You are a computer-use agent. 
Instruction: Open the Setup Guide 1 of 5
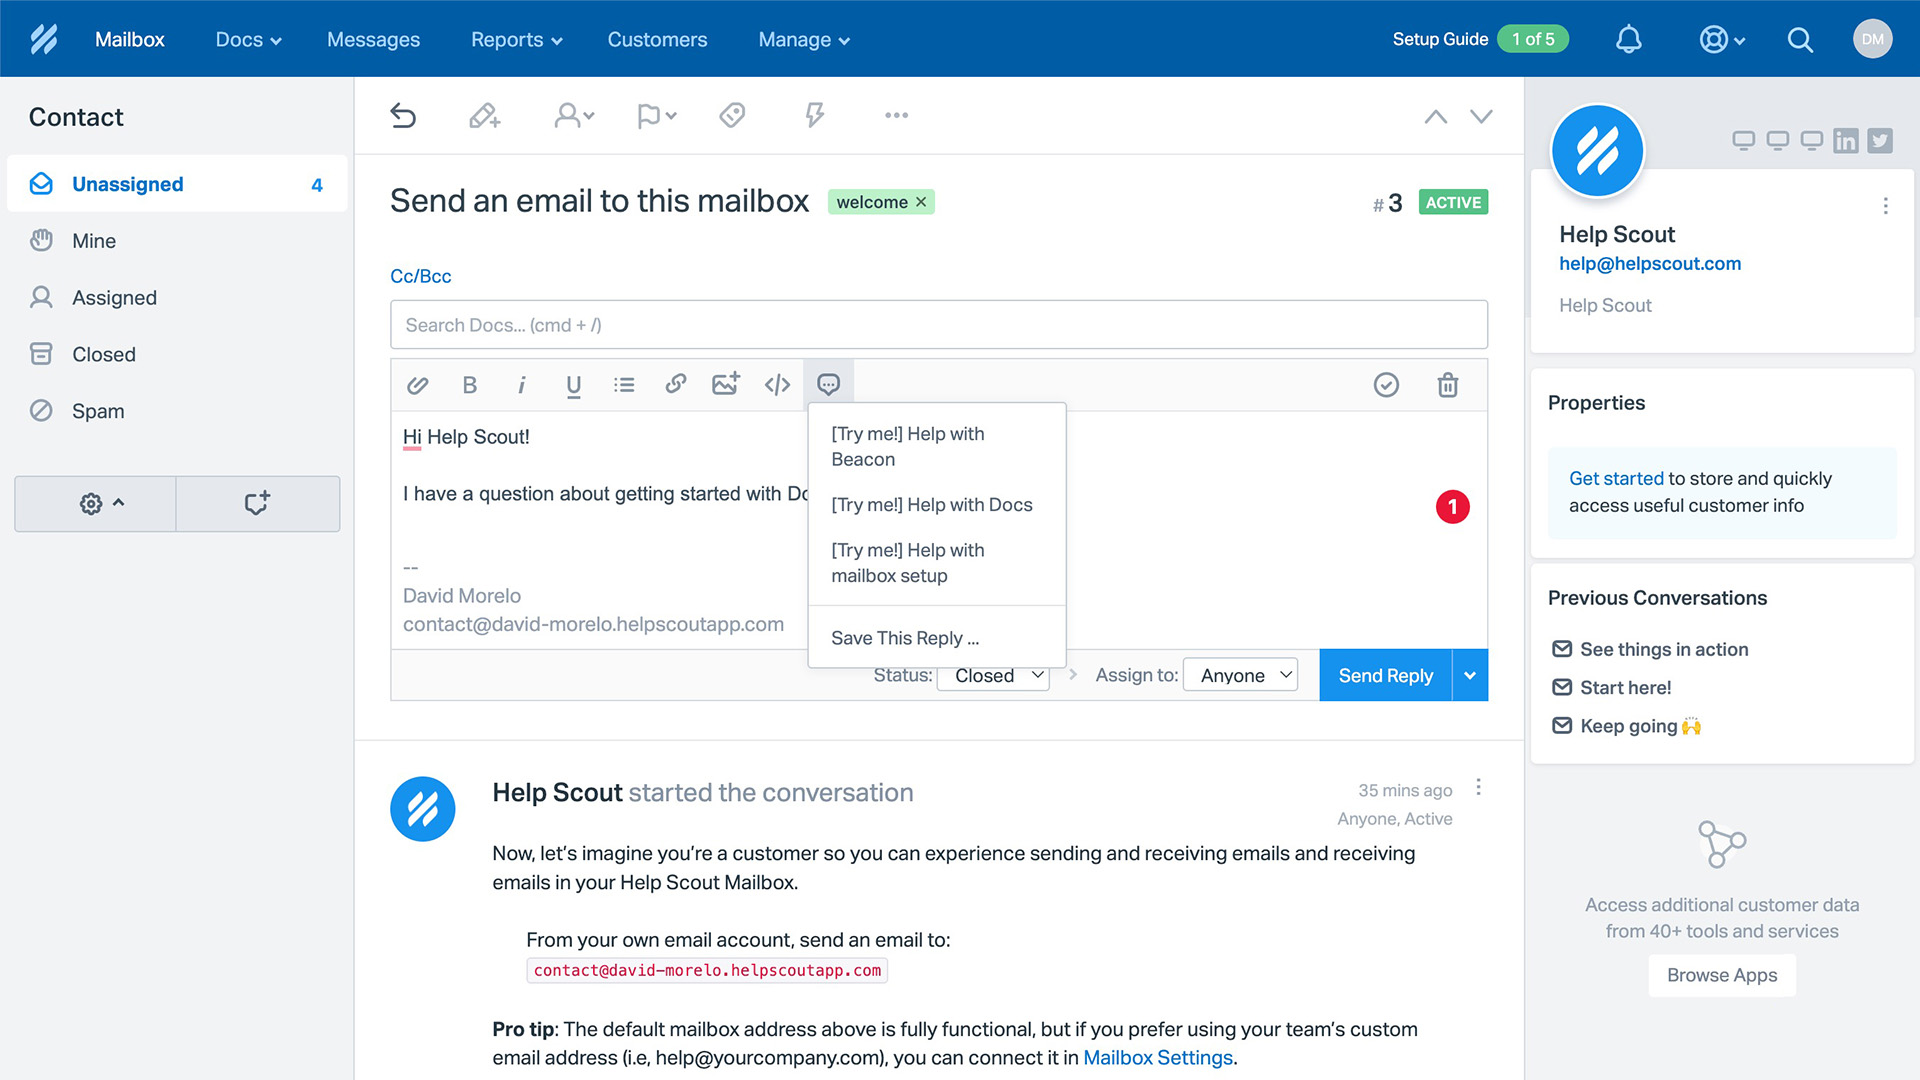[x=1480, y=39]
